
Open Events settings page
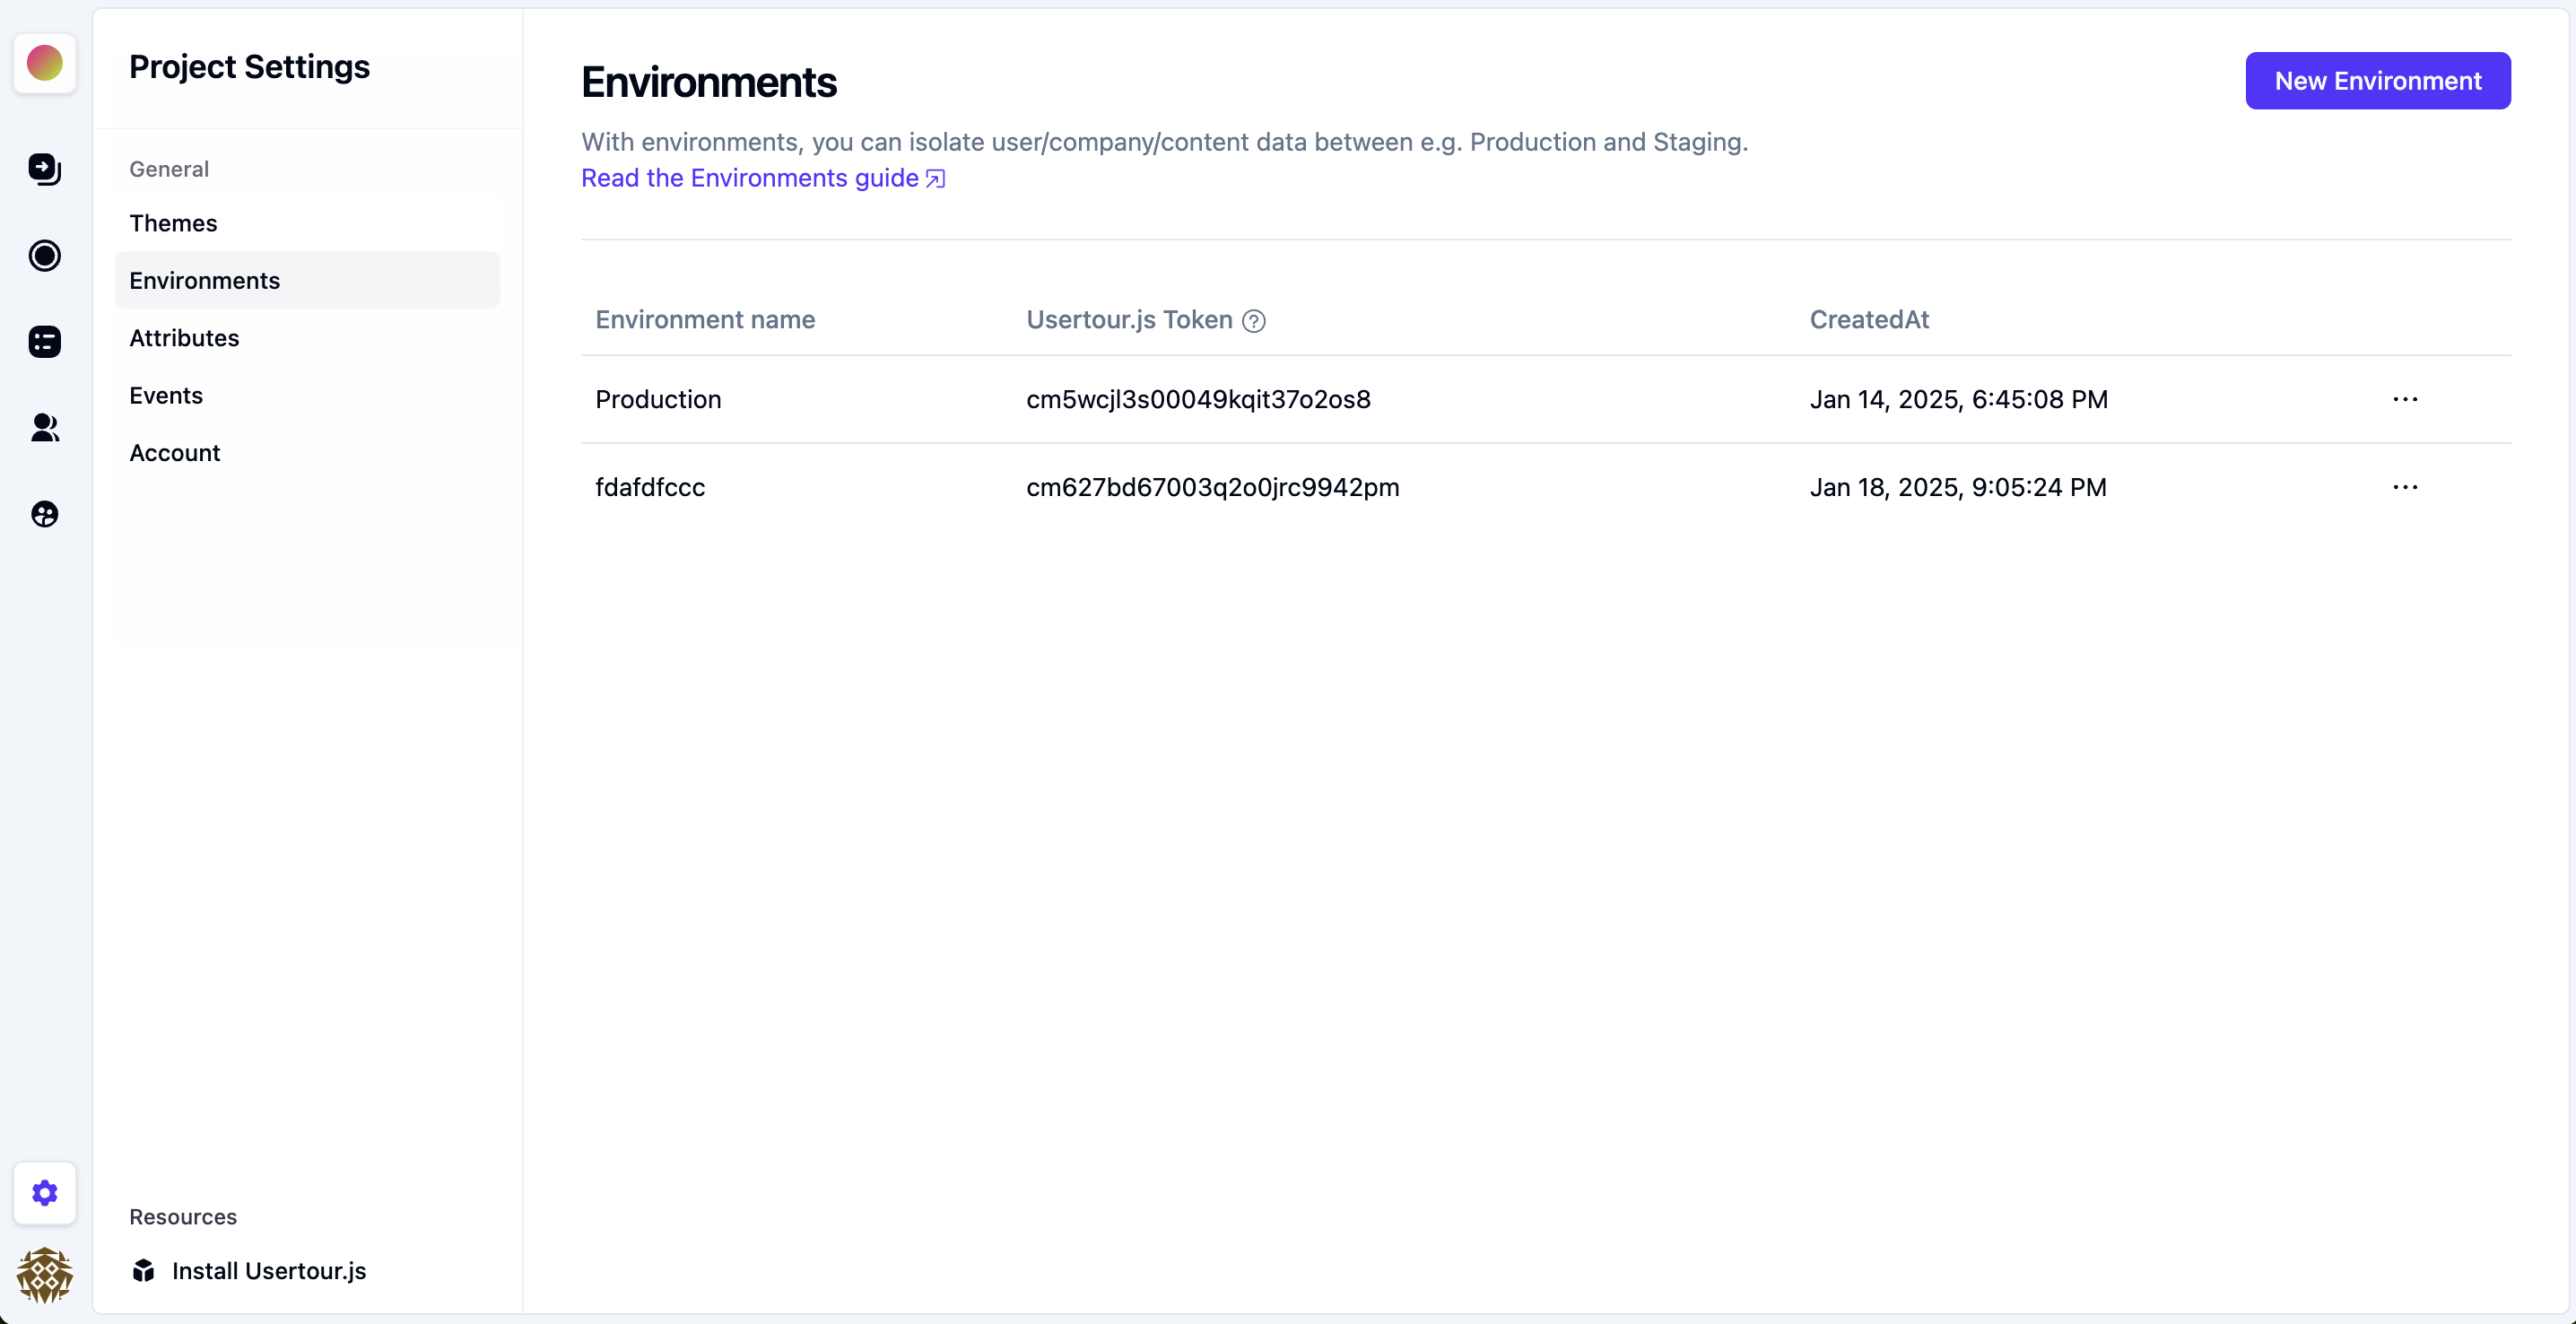[x=166, y=396]
